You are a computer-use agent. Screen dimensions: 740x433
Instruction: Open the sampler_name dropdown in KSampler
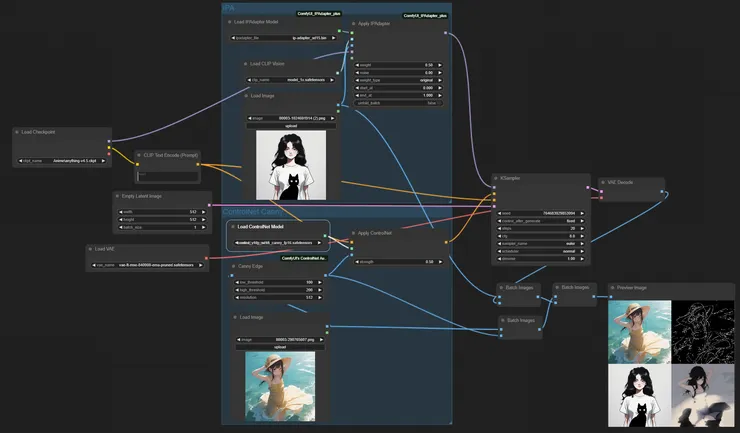point(540,243)
